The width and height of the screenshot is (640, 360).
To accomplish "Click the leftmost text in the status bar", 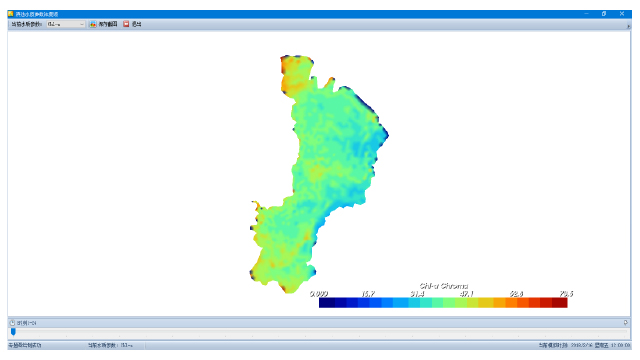I will (x=25, y=345).
